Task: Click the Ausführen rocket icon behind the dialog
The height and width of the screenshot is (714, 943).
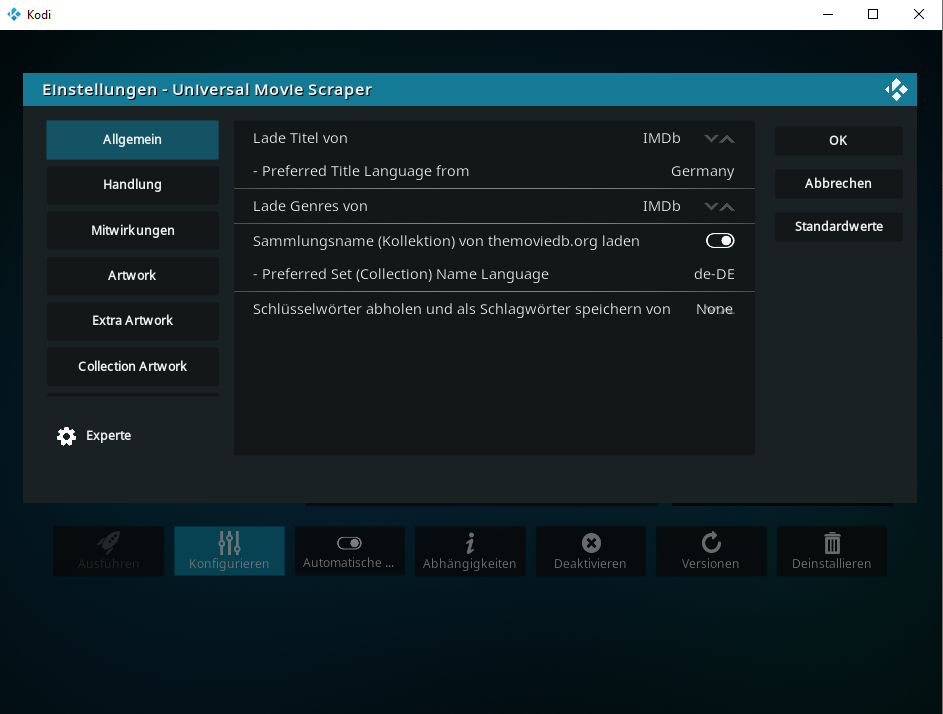Action: [109, 543]
